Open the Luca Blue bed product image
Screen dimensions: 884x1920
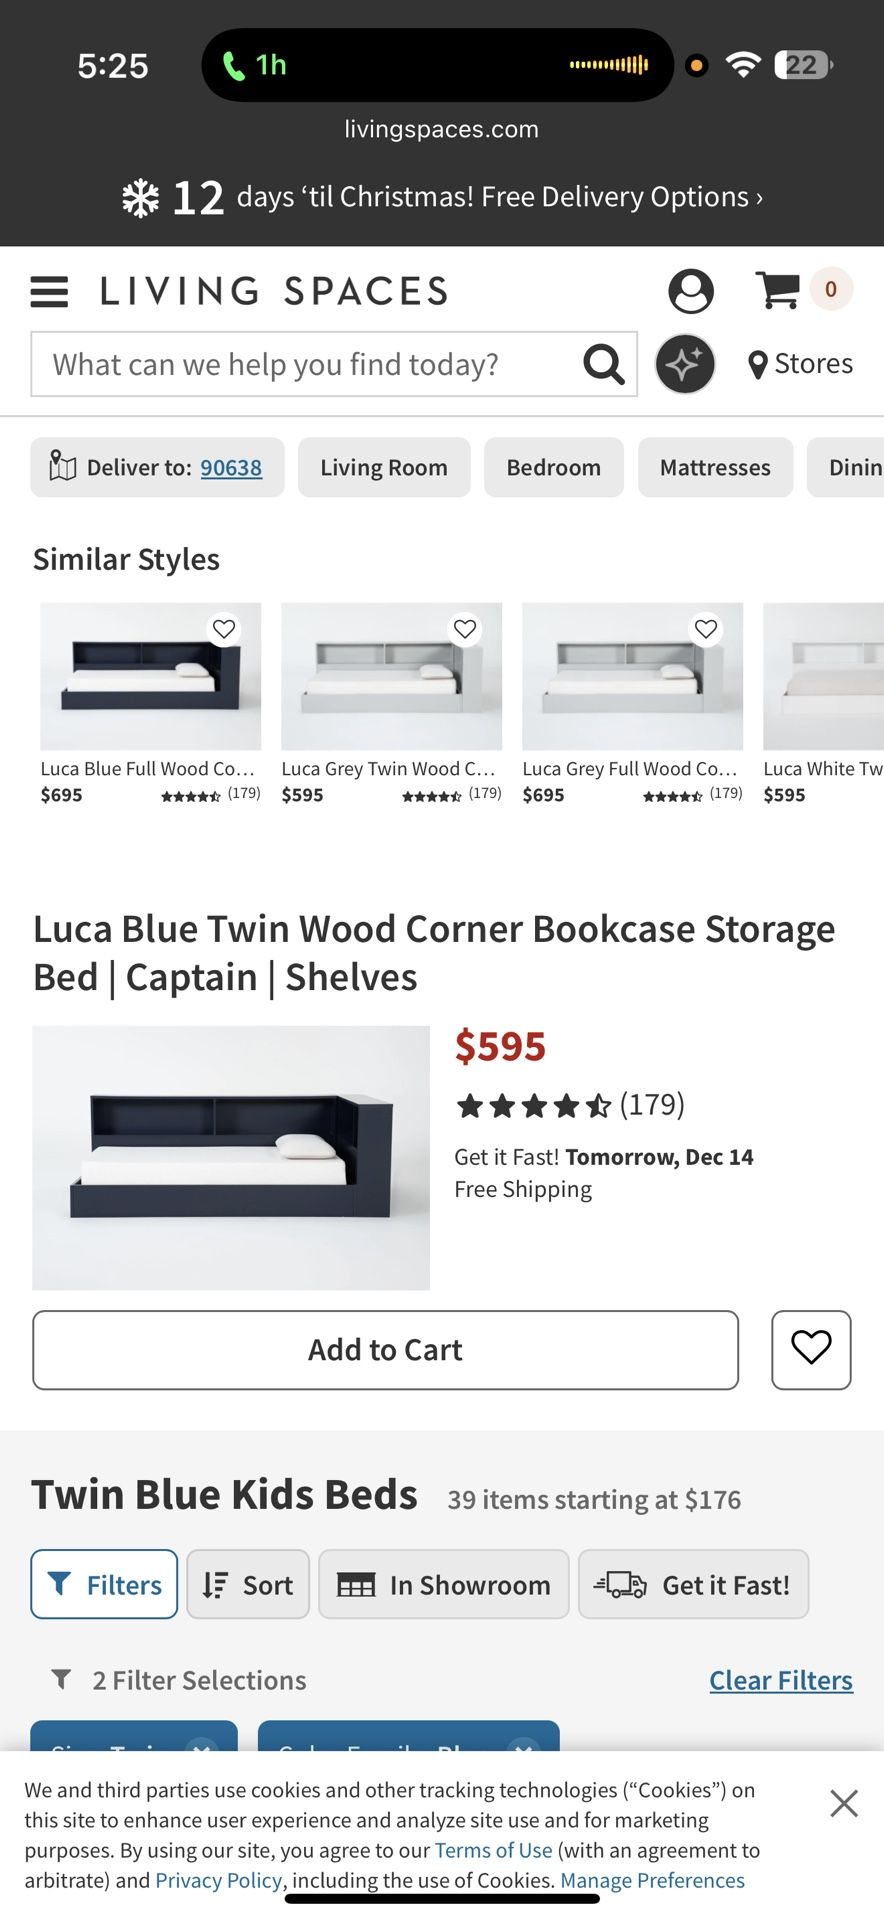[230, 1157]
